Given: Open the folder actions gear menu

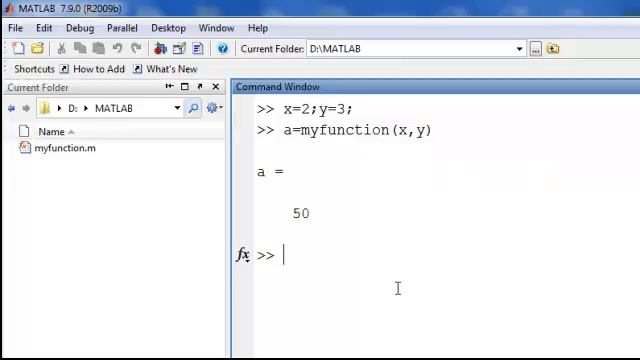Looking at the screenshot, I should click(214, 108).
